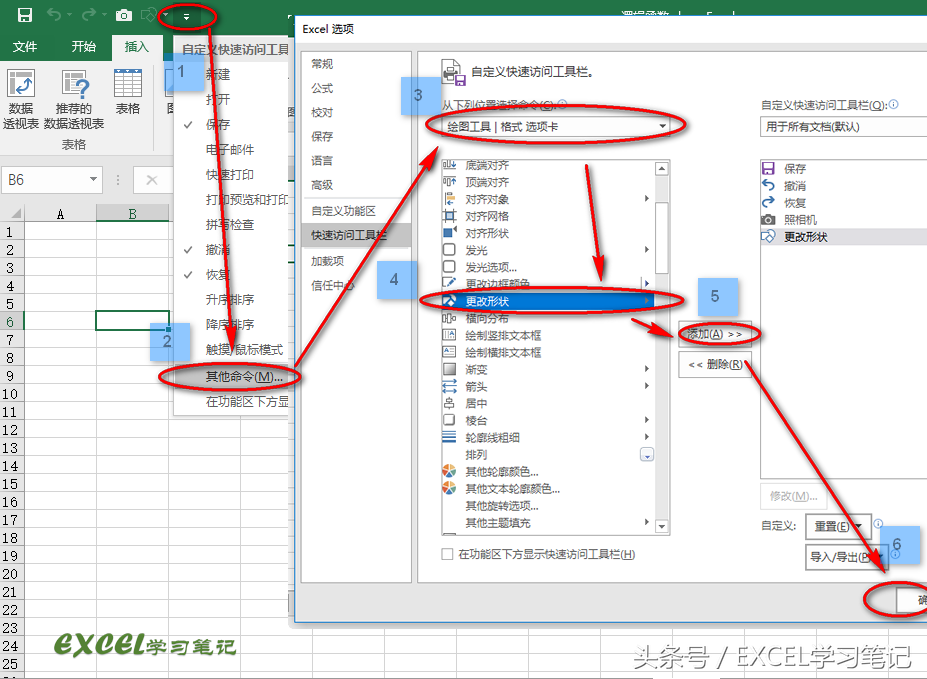This screenshot has width=927, height=679.
Task: Select 加载项 category in Excel Options
Action: coord(328,261)
